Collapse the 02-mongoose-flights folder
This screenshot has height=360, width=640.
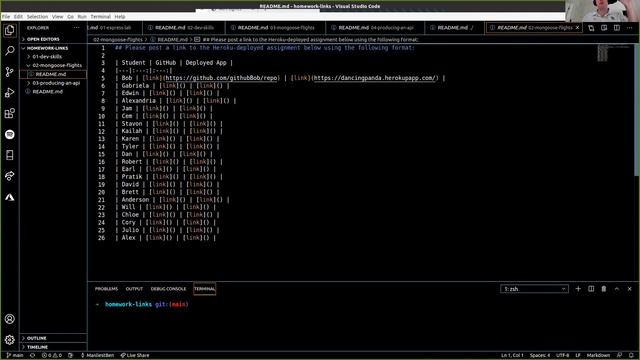(x=57, y=65)
